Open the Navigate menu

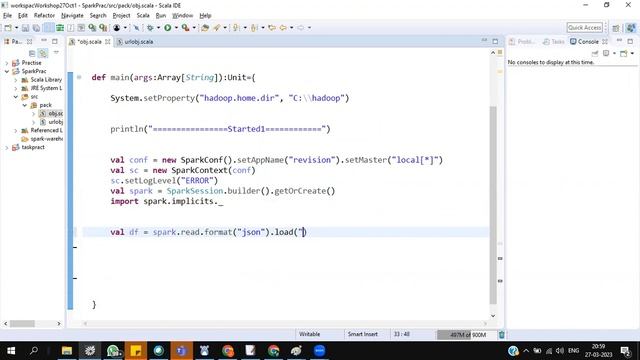(x=72, y=16)
